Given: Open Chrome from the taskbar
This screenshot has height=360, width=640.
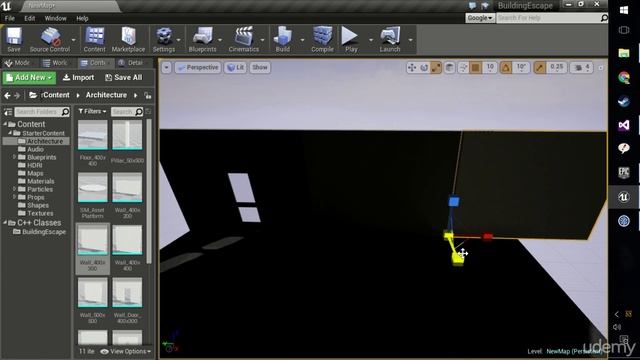Looking at the screenshot, I should 624,77.
